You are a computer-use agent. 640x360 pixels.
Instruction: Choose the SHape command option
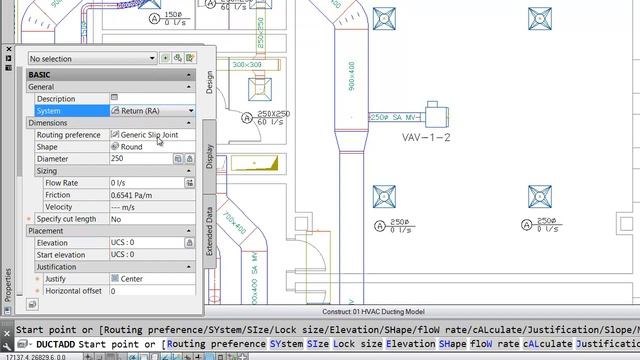(453, 344)
